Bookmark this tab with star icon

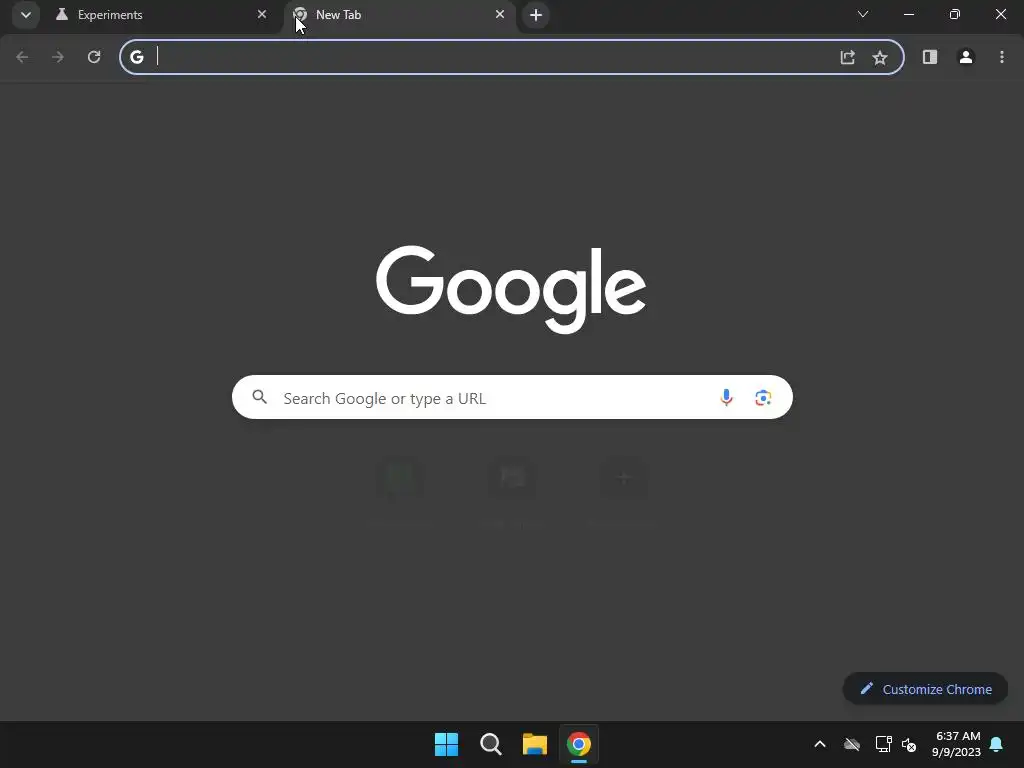coord(880,57)
